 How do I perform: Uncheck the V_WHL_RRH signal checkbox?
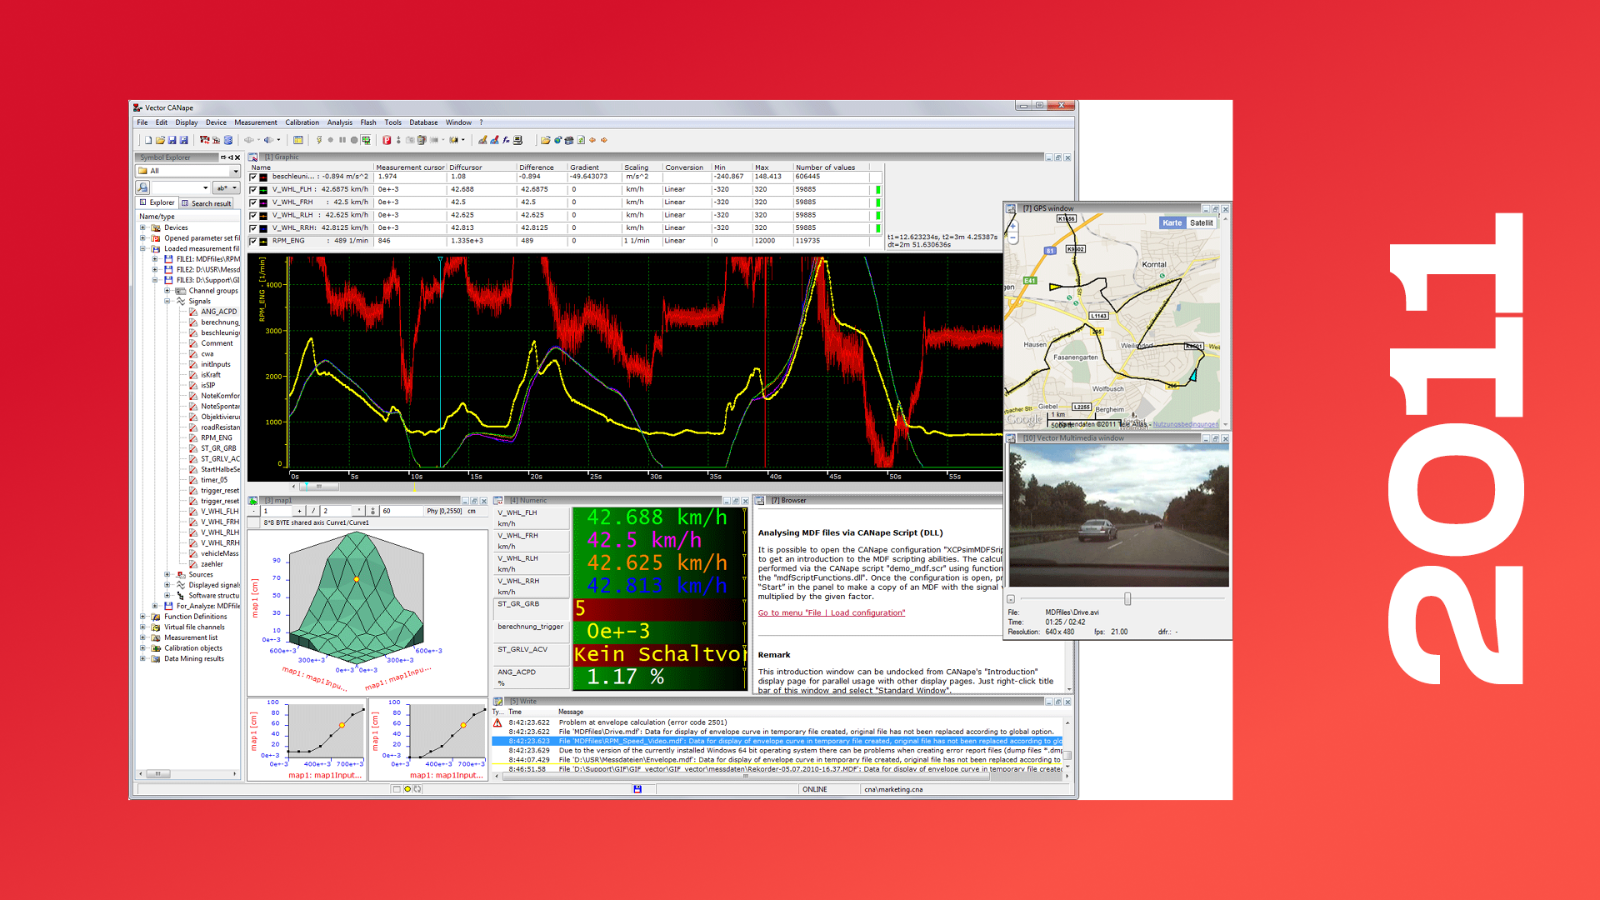pyautogui.click(x=253, y=228)
